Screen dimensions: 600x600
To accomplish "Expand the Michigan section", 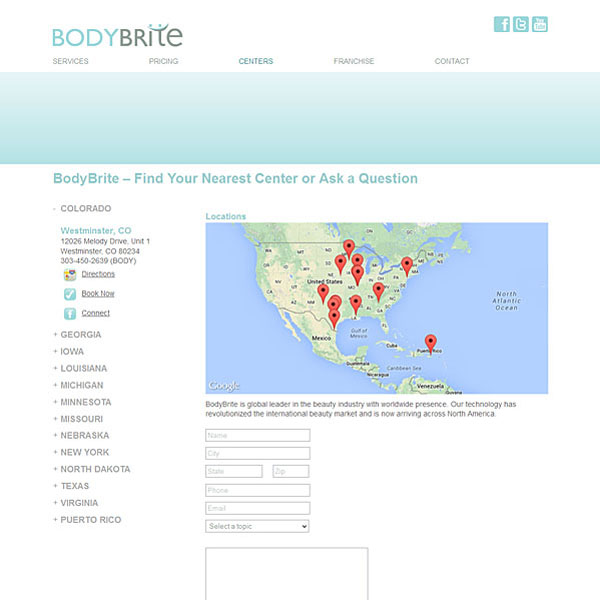I will click(78, 385).
